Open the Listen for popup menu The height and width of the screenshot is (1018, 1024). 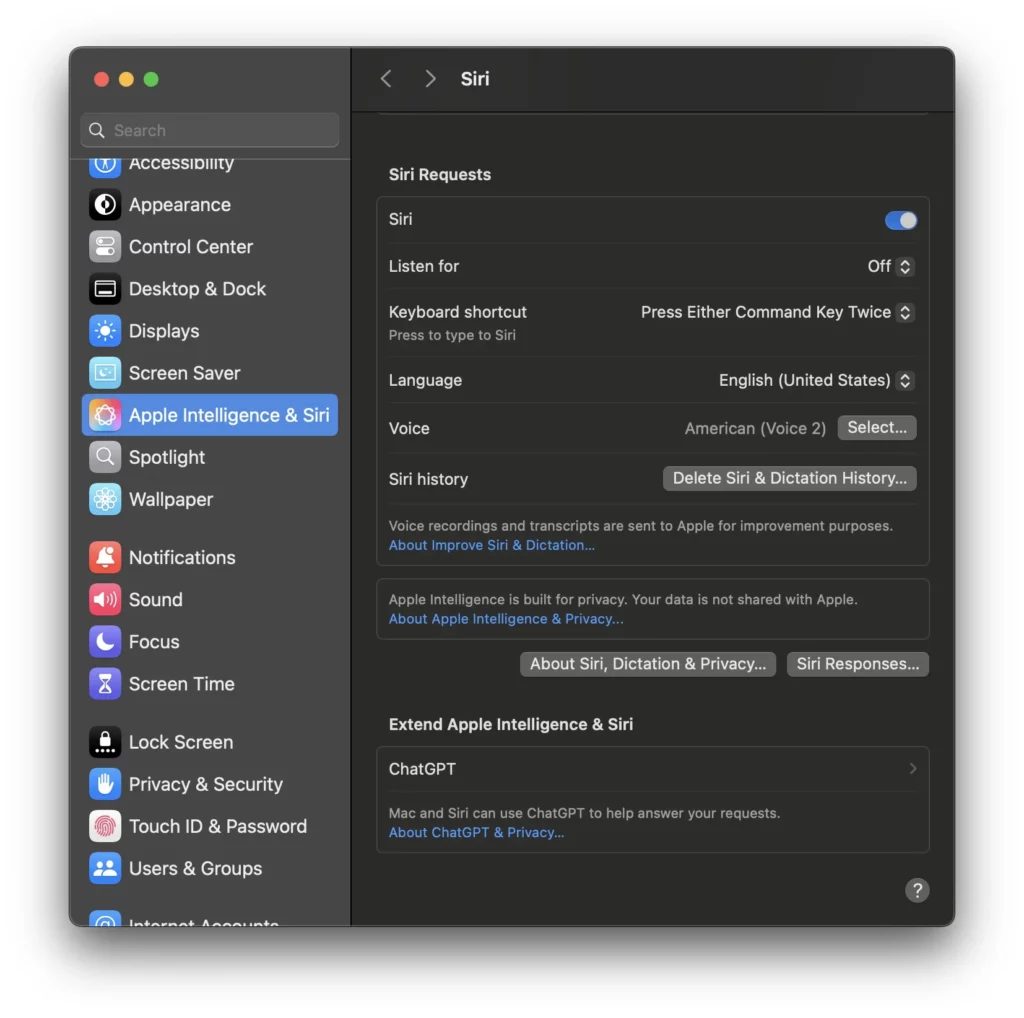[890, 266]
